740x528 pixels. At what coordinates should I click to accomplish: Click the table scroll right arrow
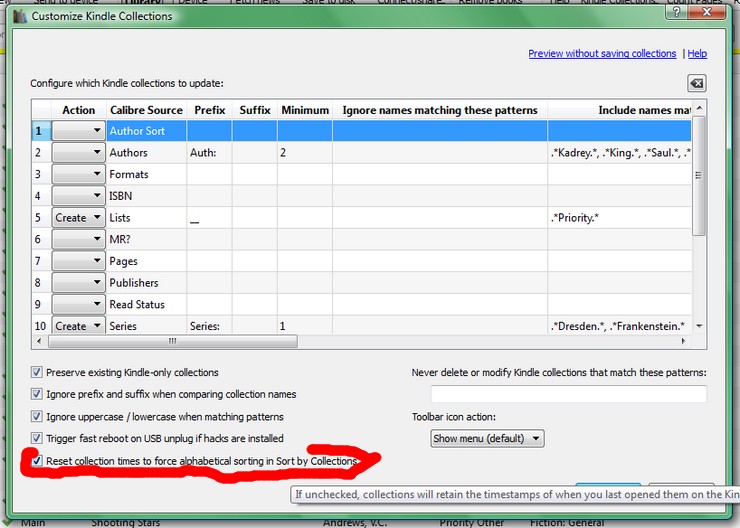pos(683,341)
